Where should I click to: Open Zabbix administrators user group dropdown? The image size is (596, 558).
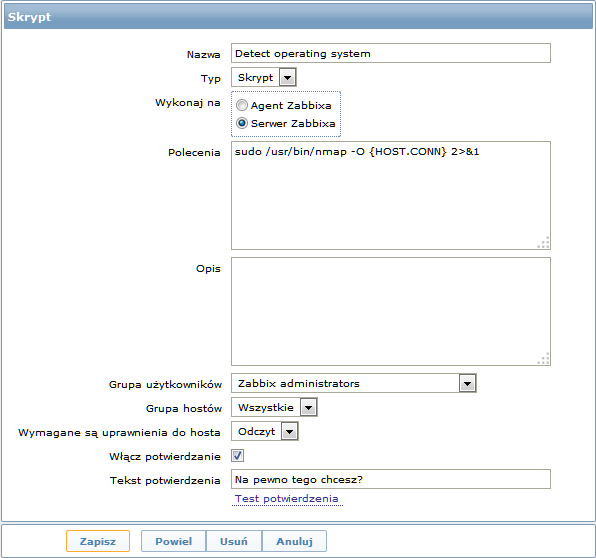coord(353,383)
